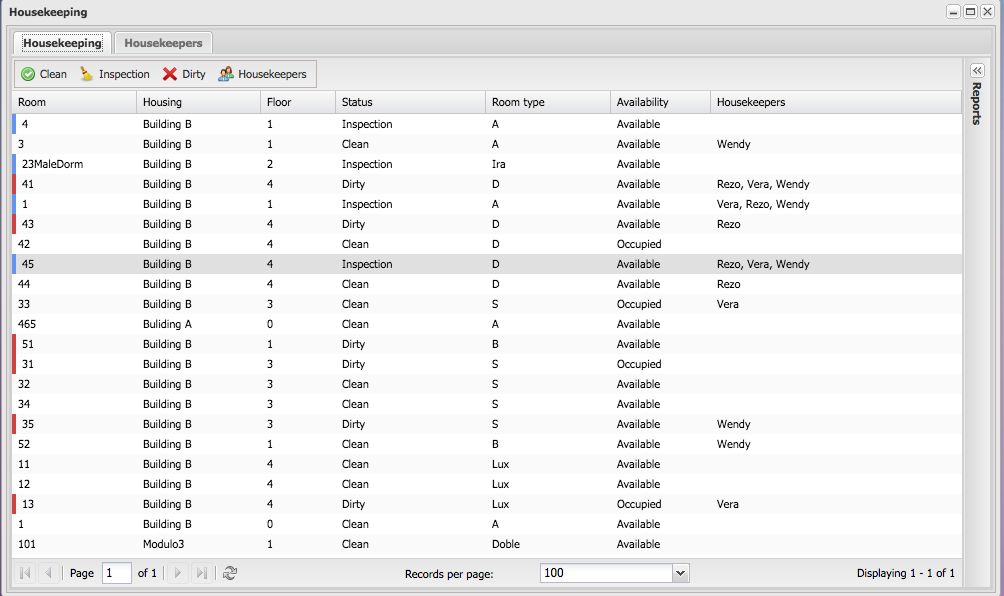This screenshot has width=1004, height=596.
Task: Click the Ira room type cell
Action: pyautogui.click(x=499, y=164)
